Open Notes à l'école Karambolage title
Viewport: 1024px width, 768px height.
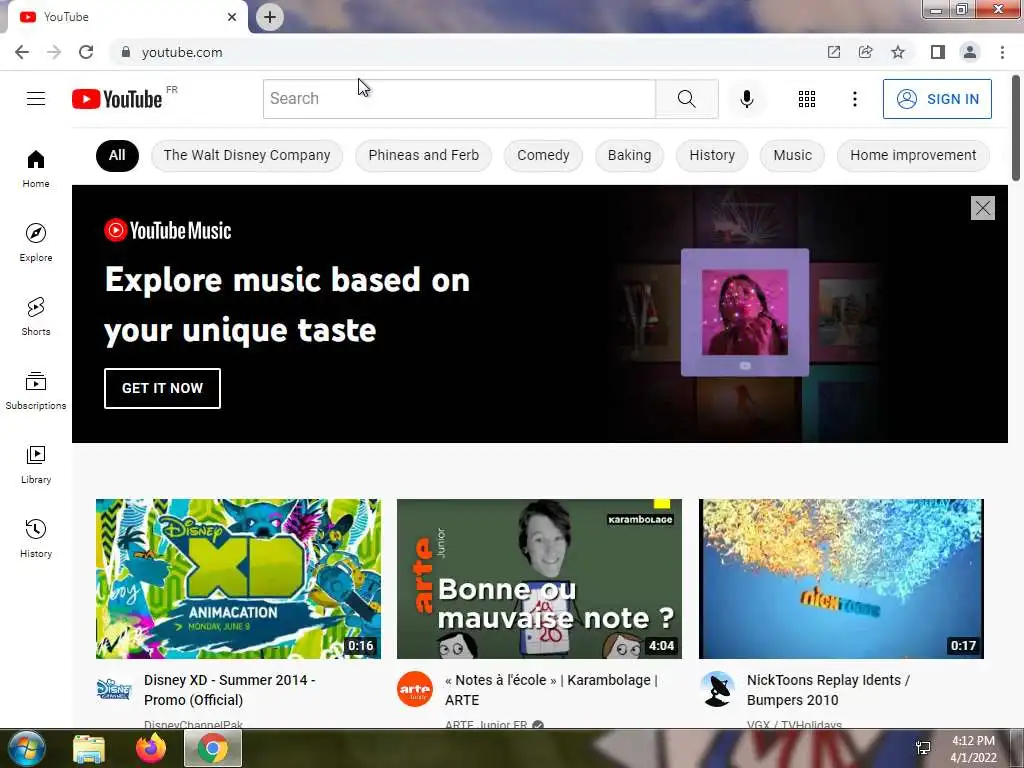point(551,690)
